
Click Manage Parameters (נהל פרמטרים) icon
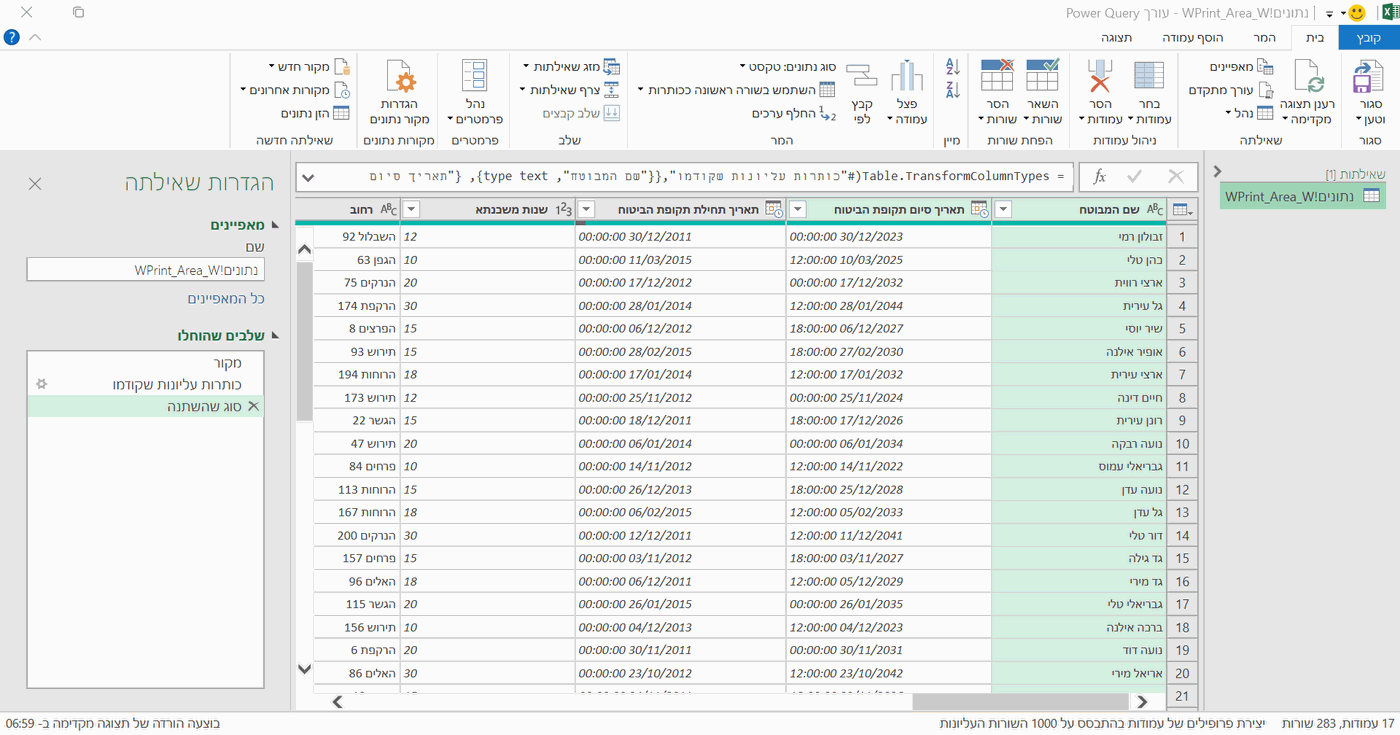[474, 77]
